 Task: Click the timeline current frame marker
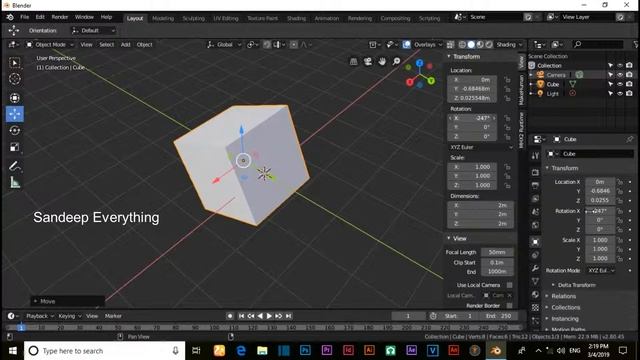click(21, 327)
